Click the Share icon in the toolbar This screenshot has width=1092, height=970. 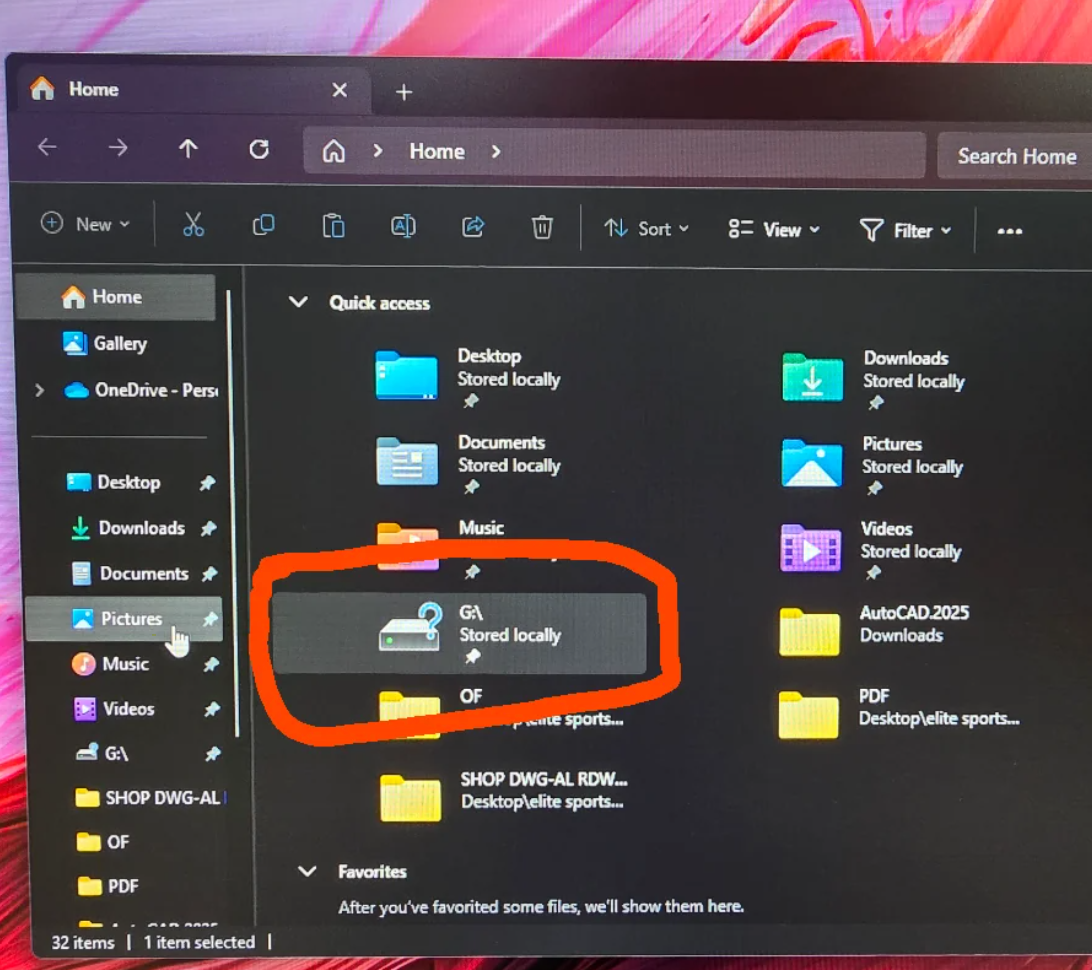[x=472, y=227]
